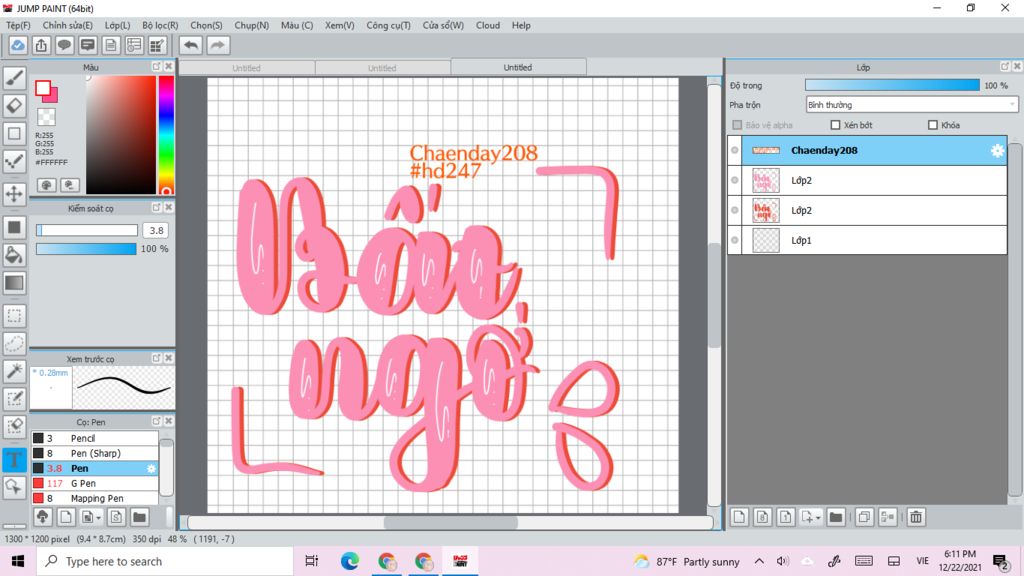Image resolution: width=1024 pixels, height=576 pixels.
Task: Enable the Khóa checkbox
Action: click(933, 125)
